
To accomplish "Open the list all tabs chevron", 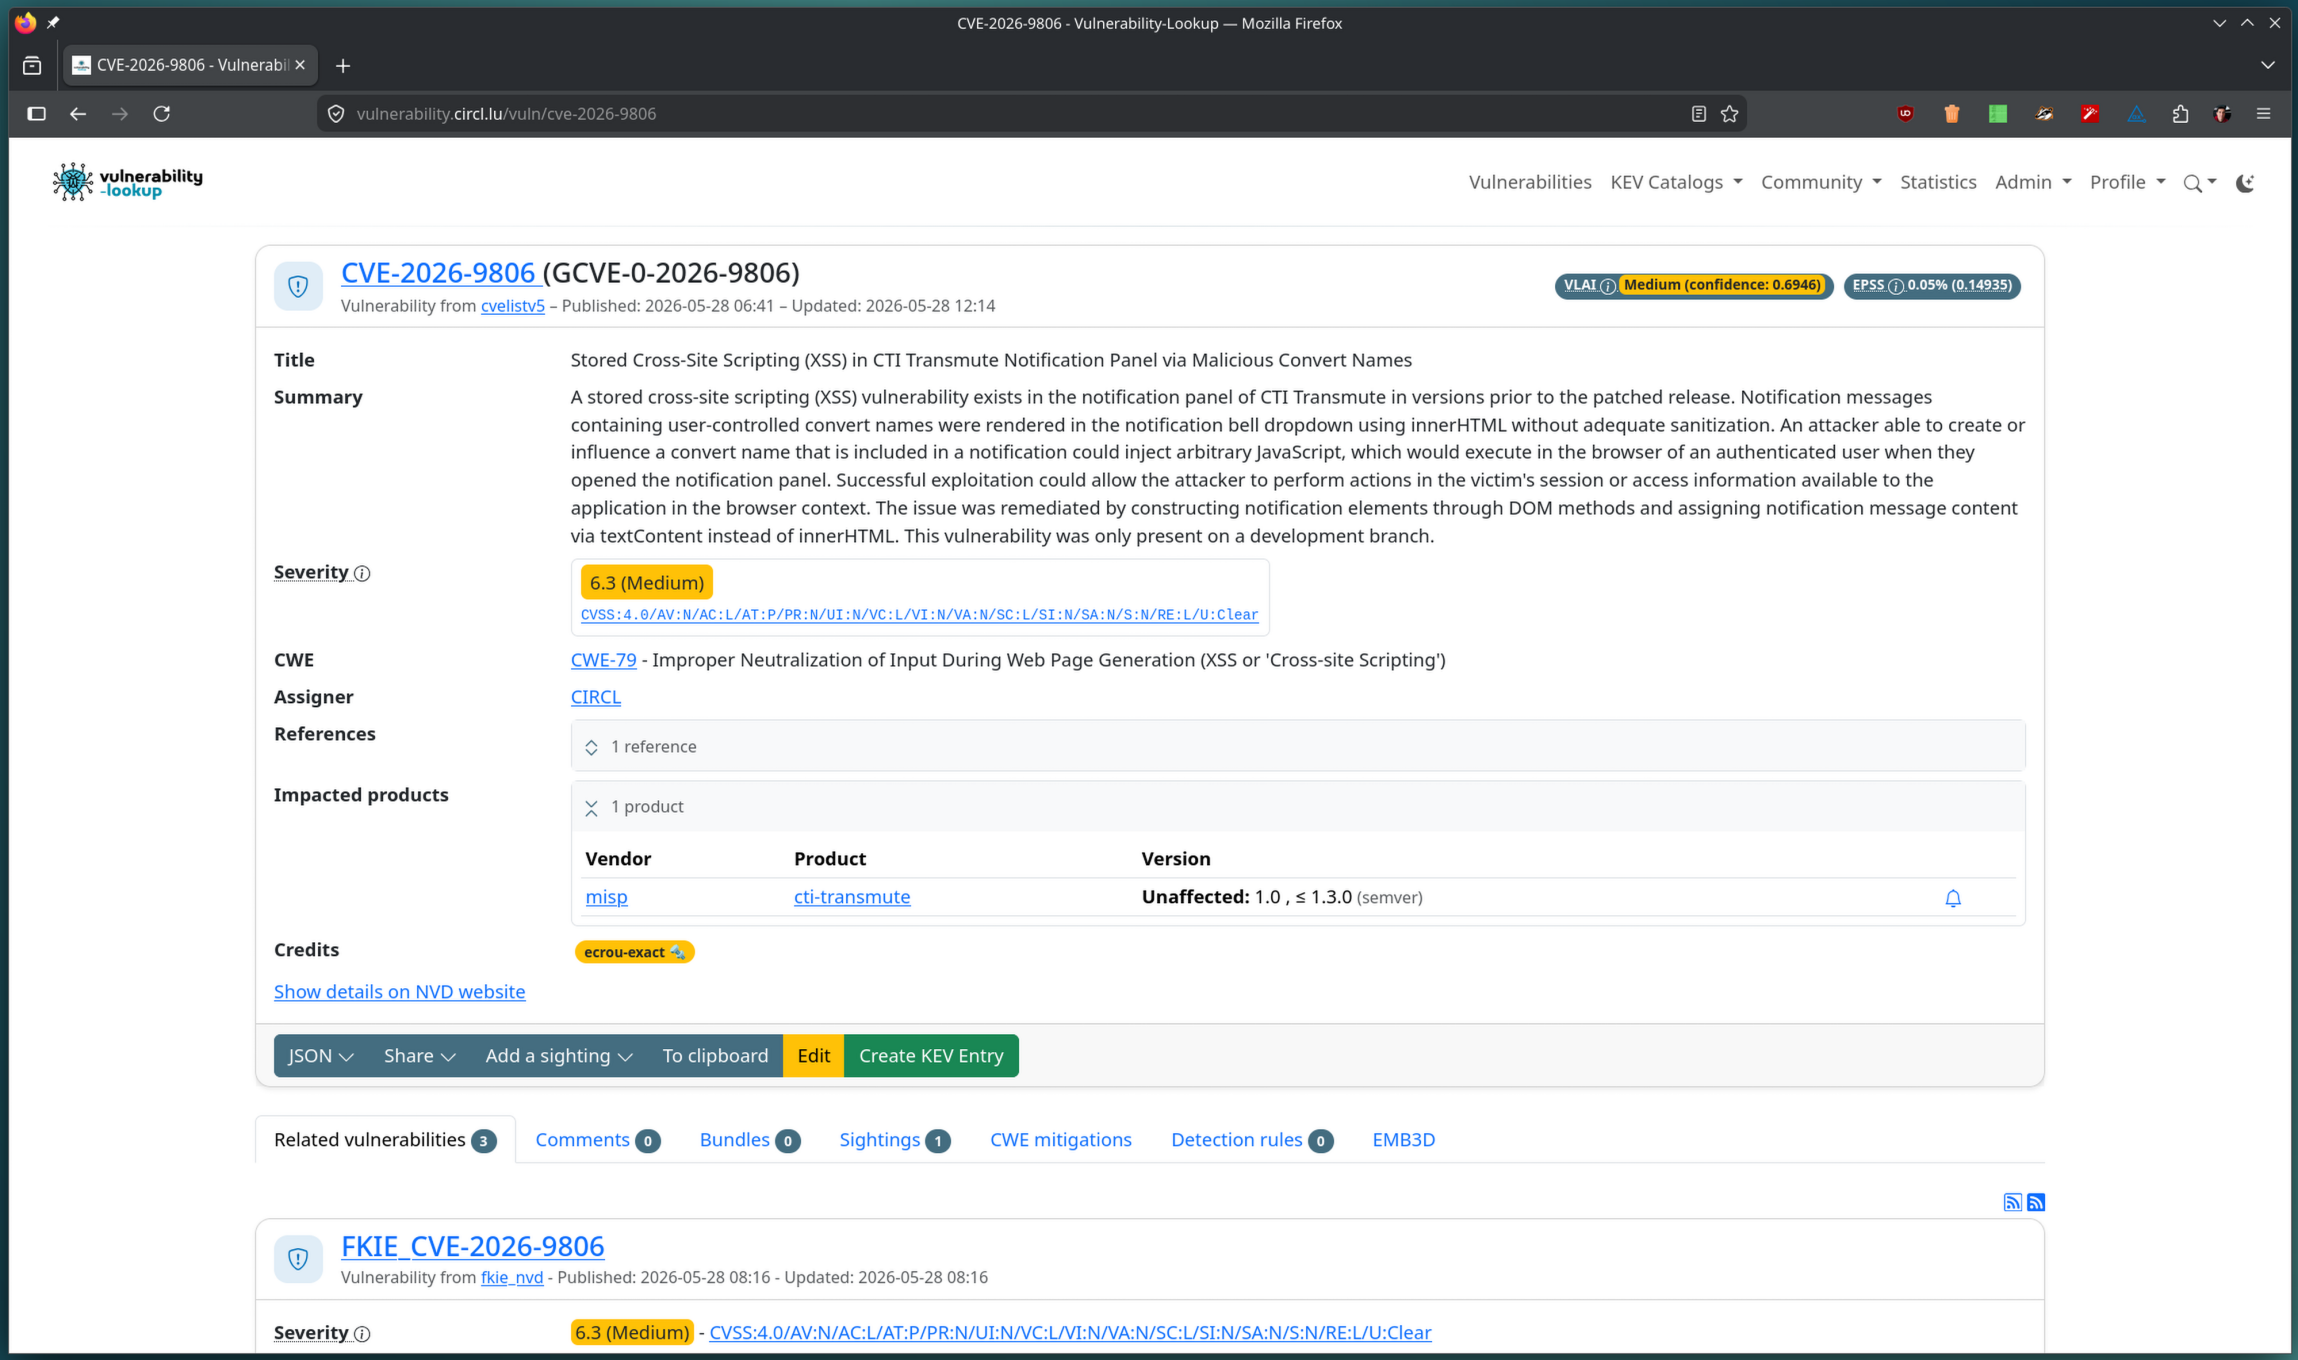I will 2267,65.
